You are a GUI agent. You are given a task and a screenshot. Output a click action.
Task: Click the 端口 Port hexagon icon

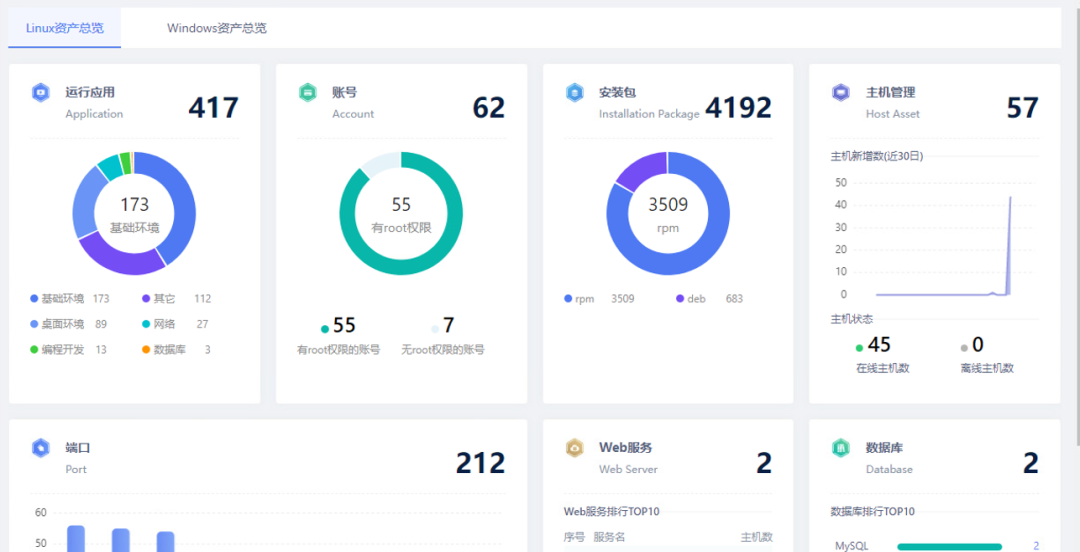[x=40, y=448]
